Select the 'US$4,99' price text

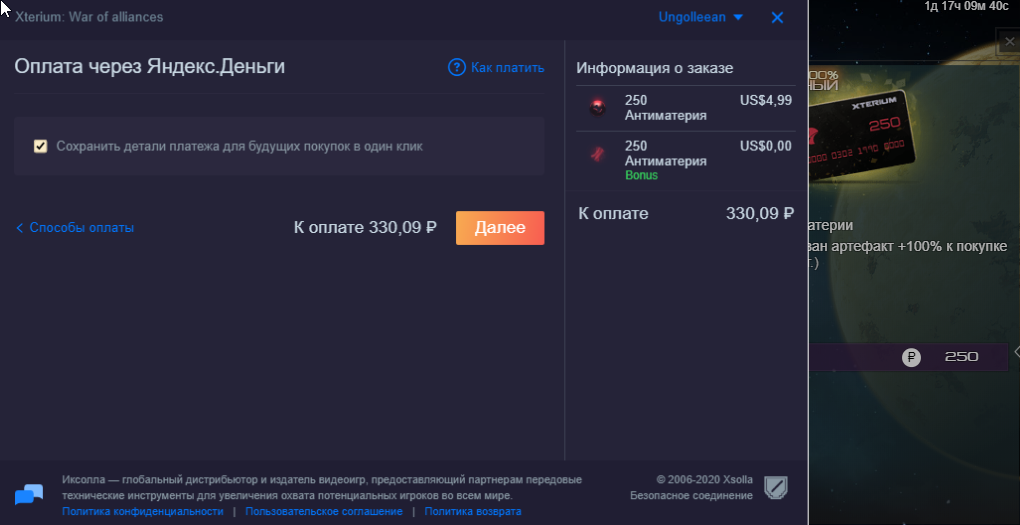(x=766, y=100)
